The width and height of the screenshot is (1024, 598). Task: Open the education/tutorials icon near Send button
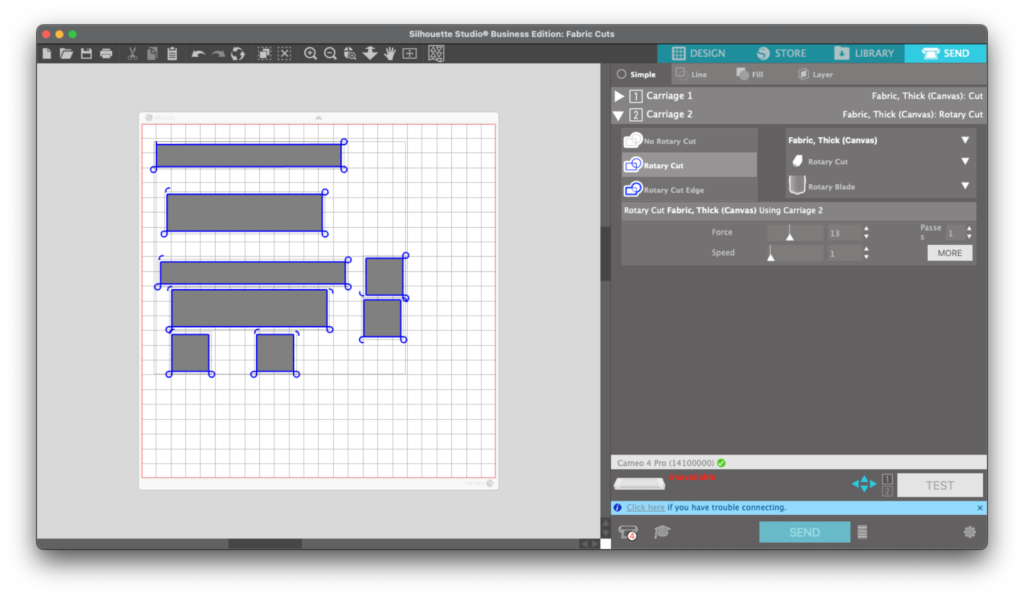660,531
